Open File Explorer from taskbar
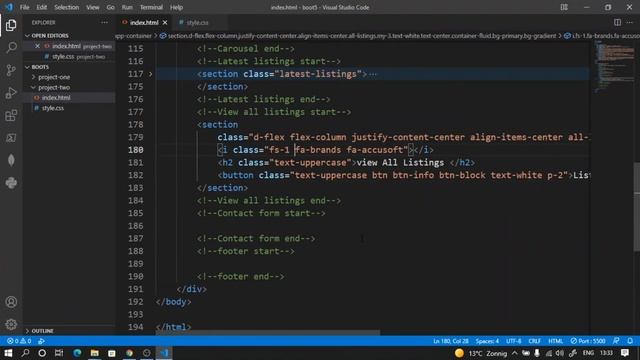 click(x=94, y=353)
